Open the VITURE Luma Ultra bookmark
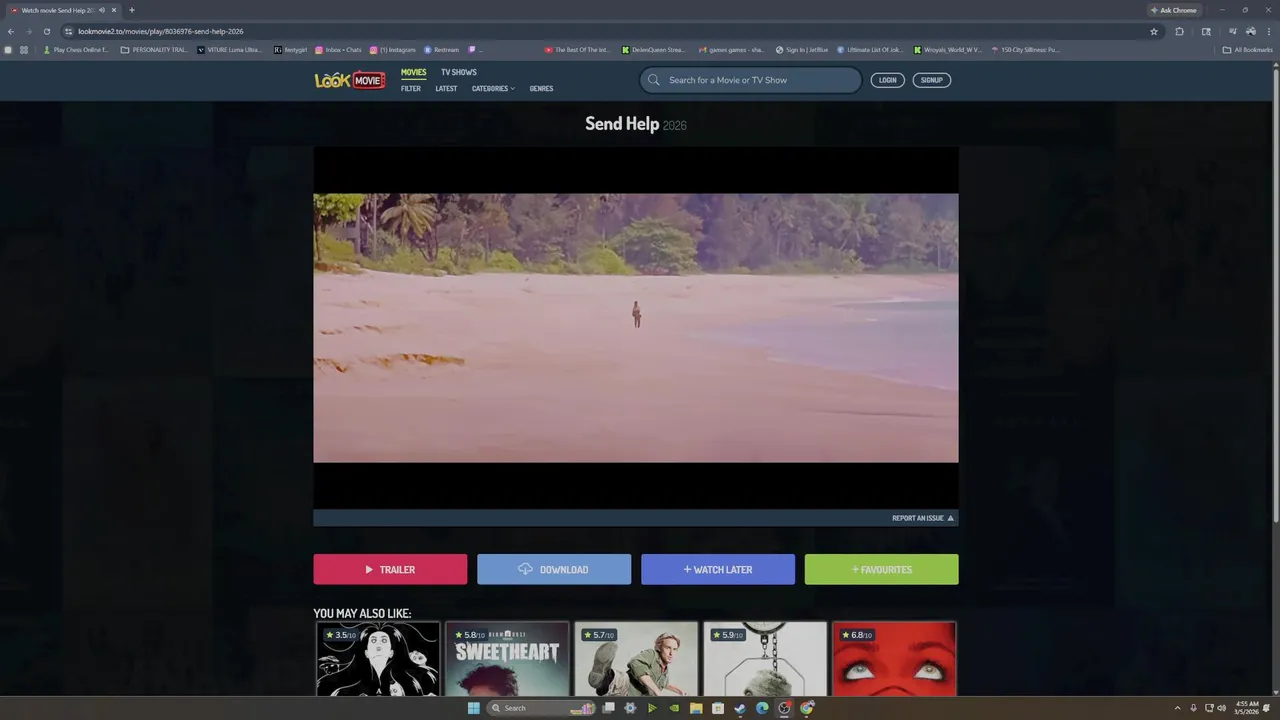The width and height of the screenshot is (1280, 720). (x=230, y=49)
